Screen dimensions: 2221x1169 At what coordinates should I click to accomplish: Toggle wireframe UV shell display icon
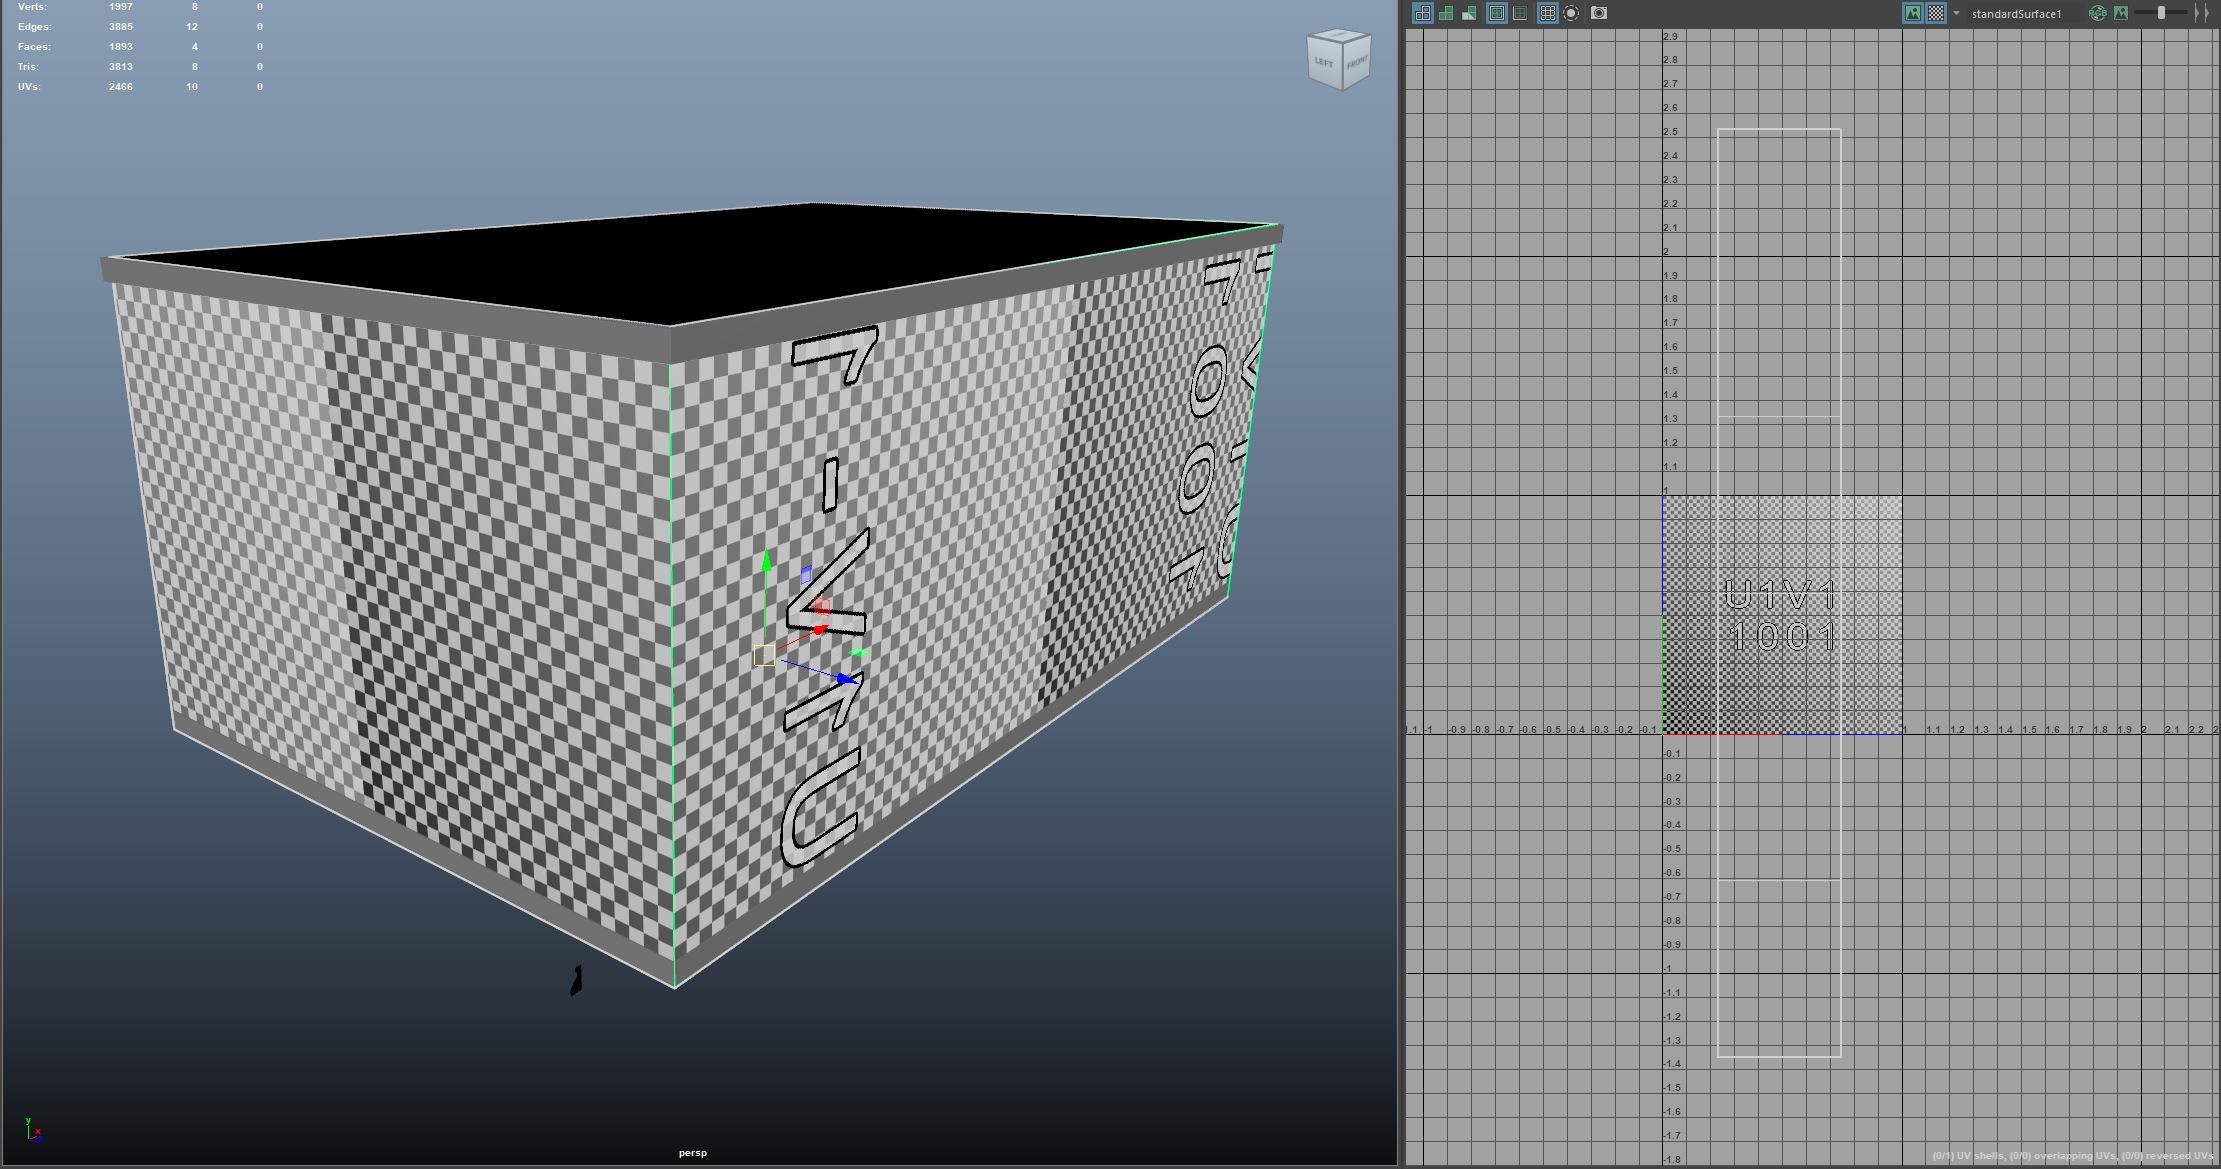coord(1422,13)
